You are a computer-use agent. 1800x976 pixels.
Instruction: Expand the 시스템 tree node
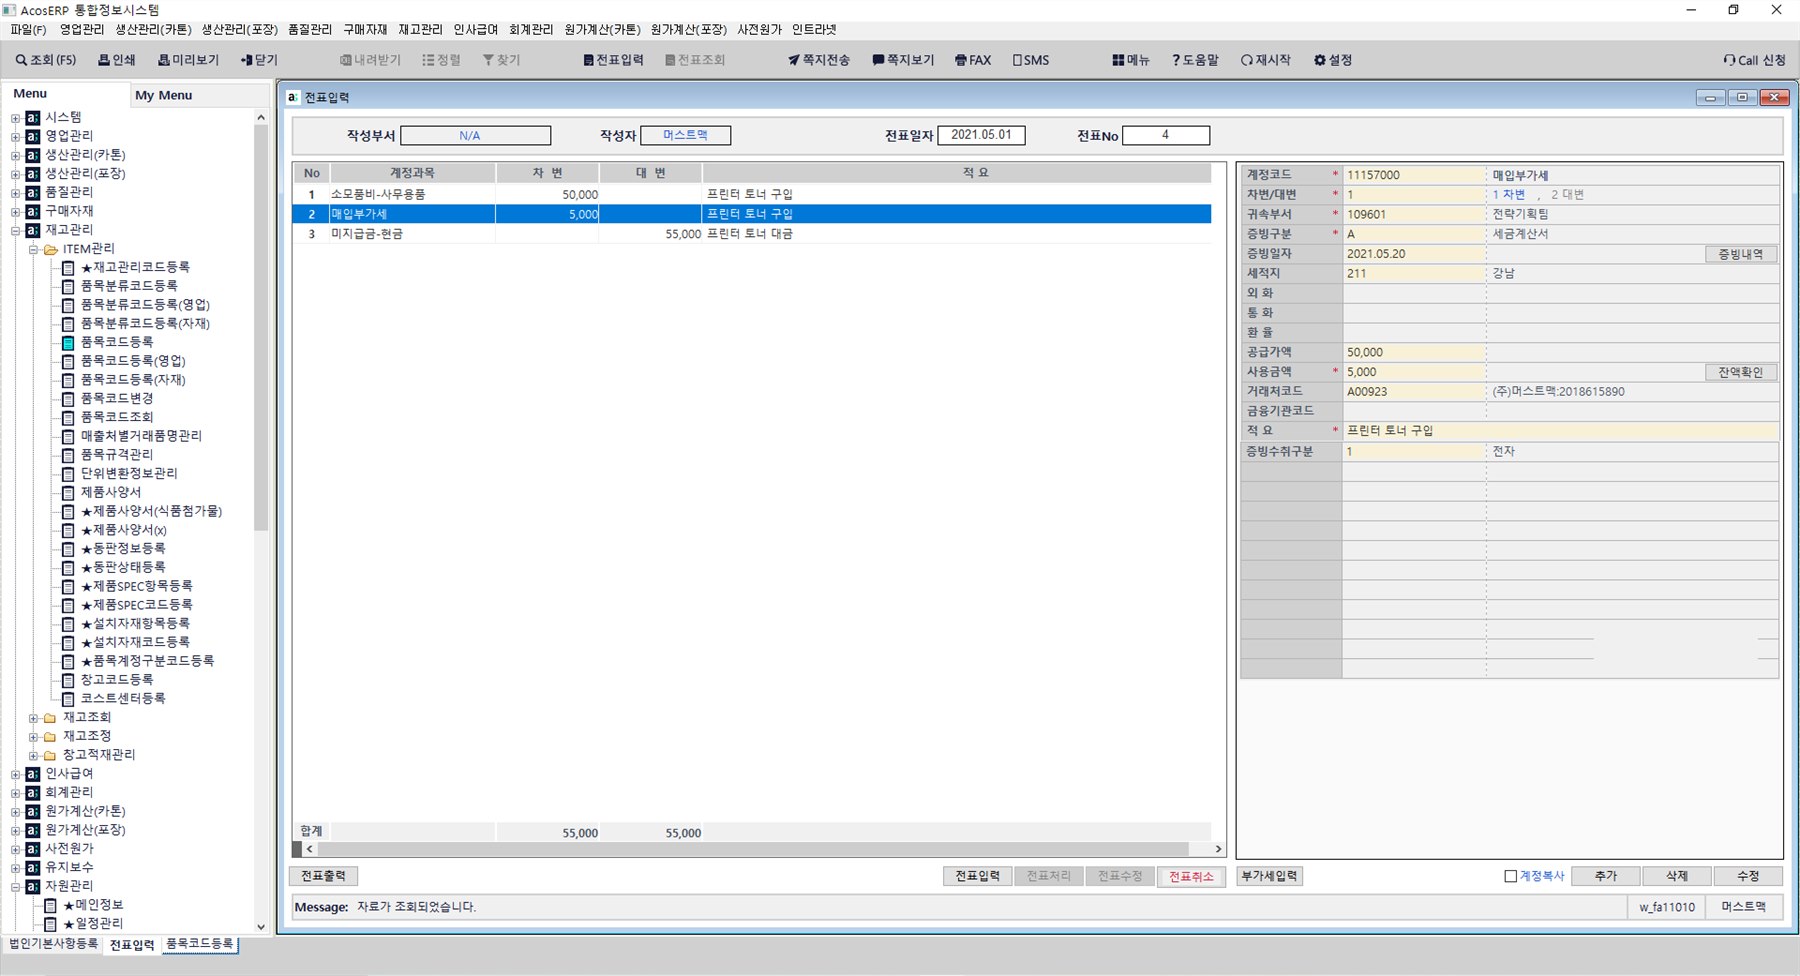pos(16,118)
